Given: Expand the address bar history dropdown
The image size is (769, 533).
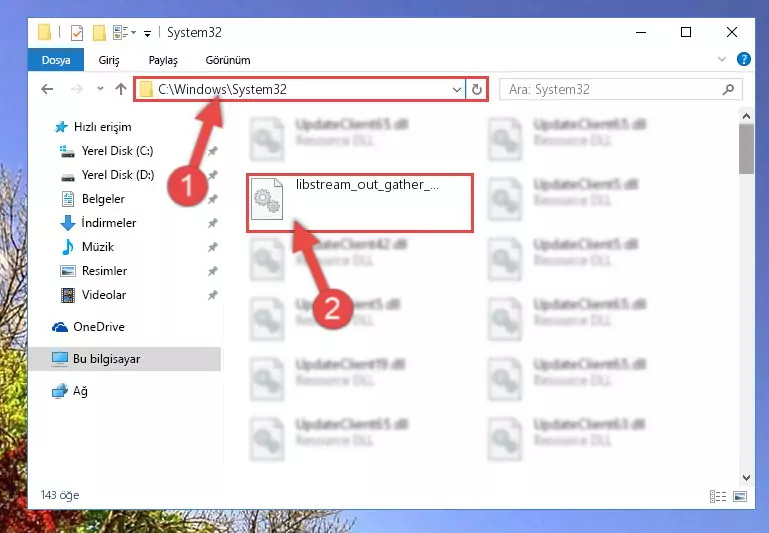Looking at the screenshot, I should coord(457,90).
